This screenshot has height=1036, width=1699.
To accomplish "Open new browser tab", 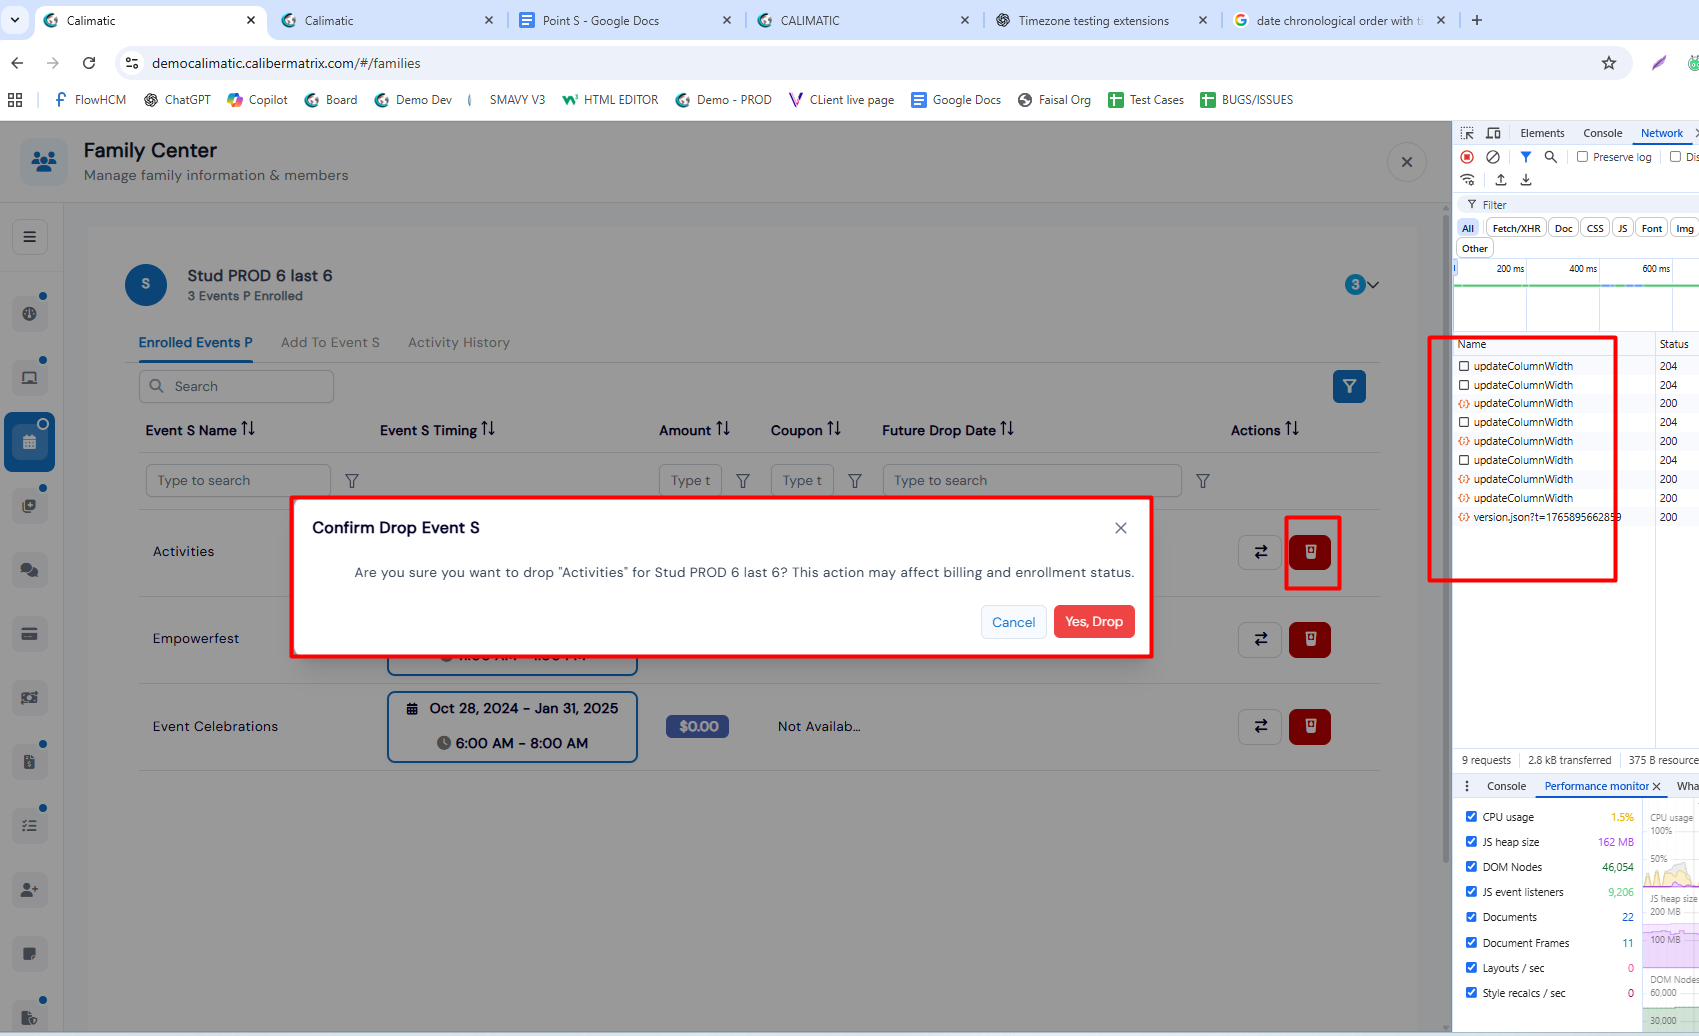I will click(1477, 20).
